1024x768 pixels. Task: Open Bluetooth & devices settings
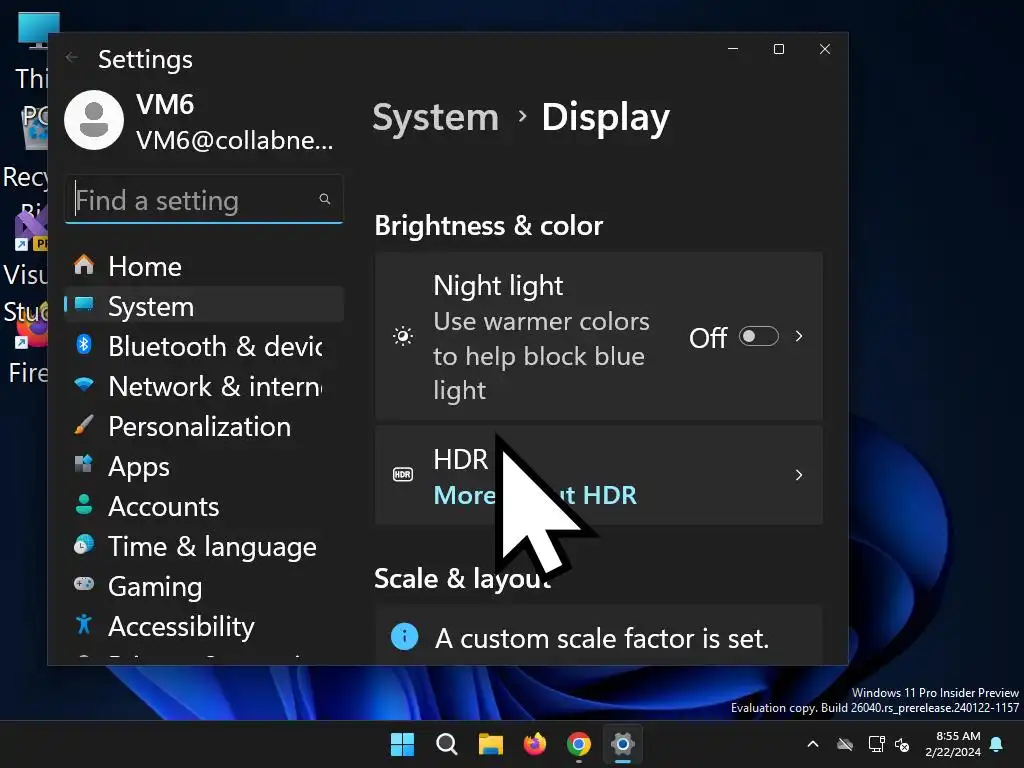pyautogui.click(x=204, y=346)
